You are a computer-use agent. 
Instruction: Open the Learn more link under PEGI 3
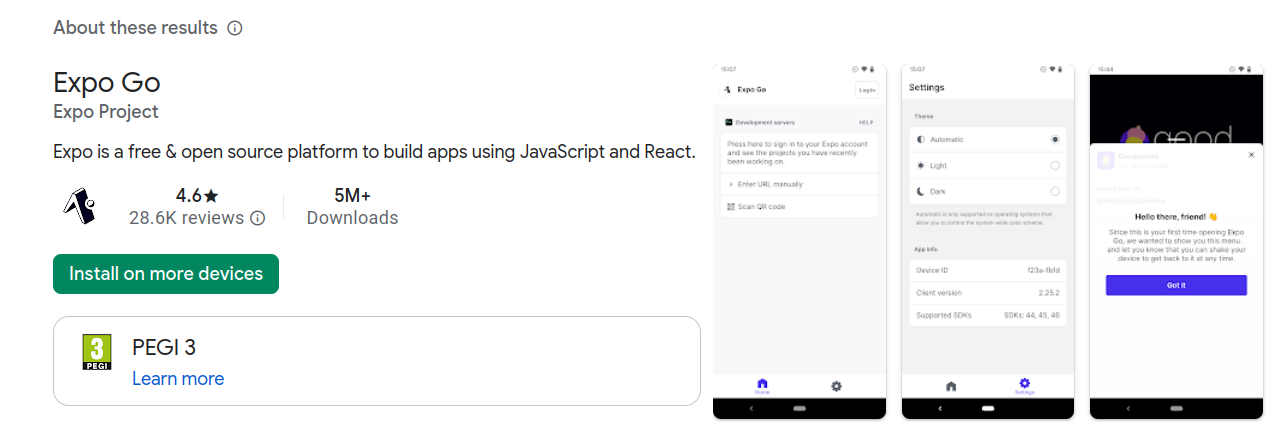(178, 379)
